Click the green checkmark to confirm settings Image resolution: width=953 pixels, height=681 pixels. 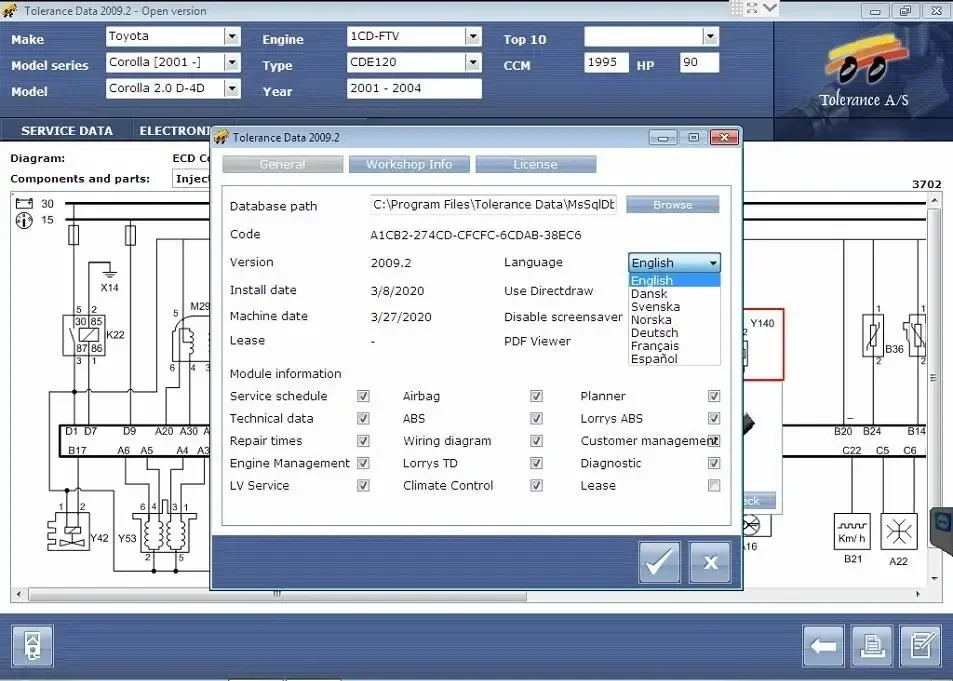click(x=659, y=562)
